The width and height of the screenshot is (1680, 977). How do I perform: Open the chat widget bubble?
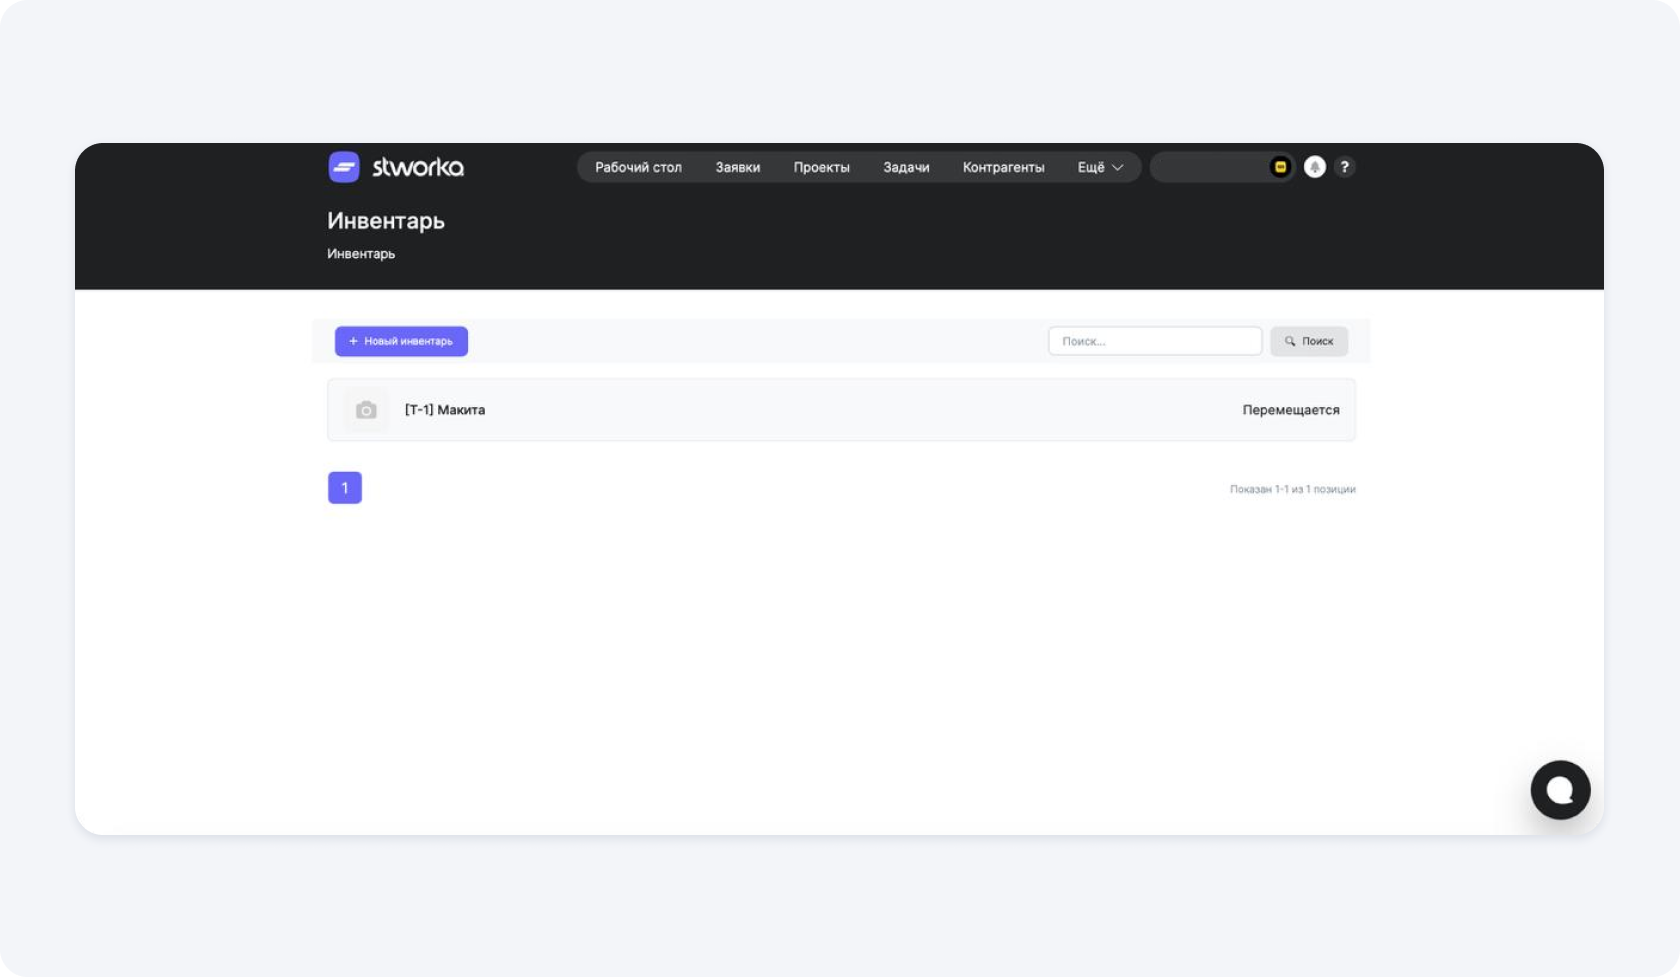pyautogui.click(x=1560, y=790)
